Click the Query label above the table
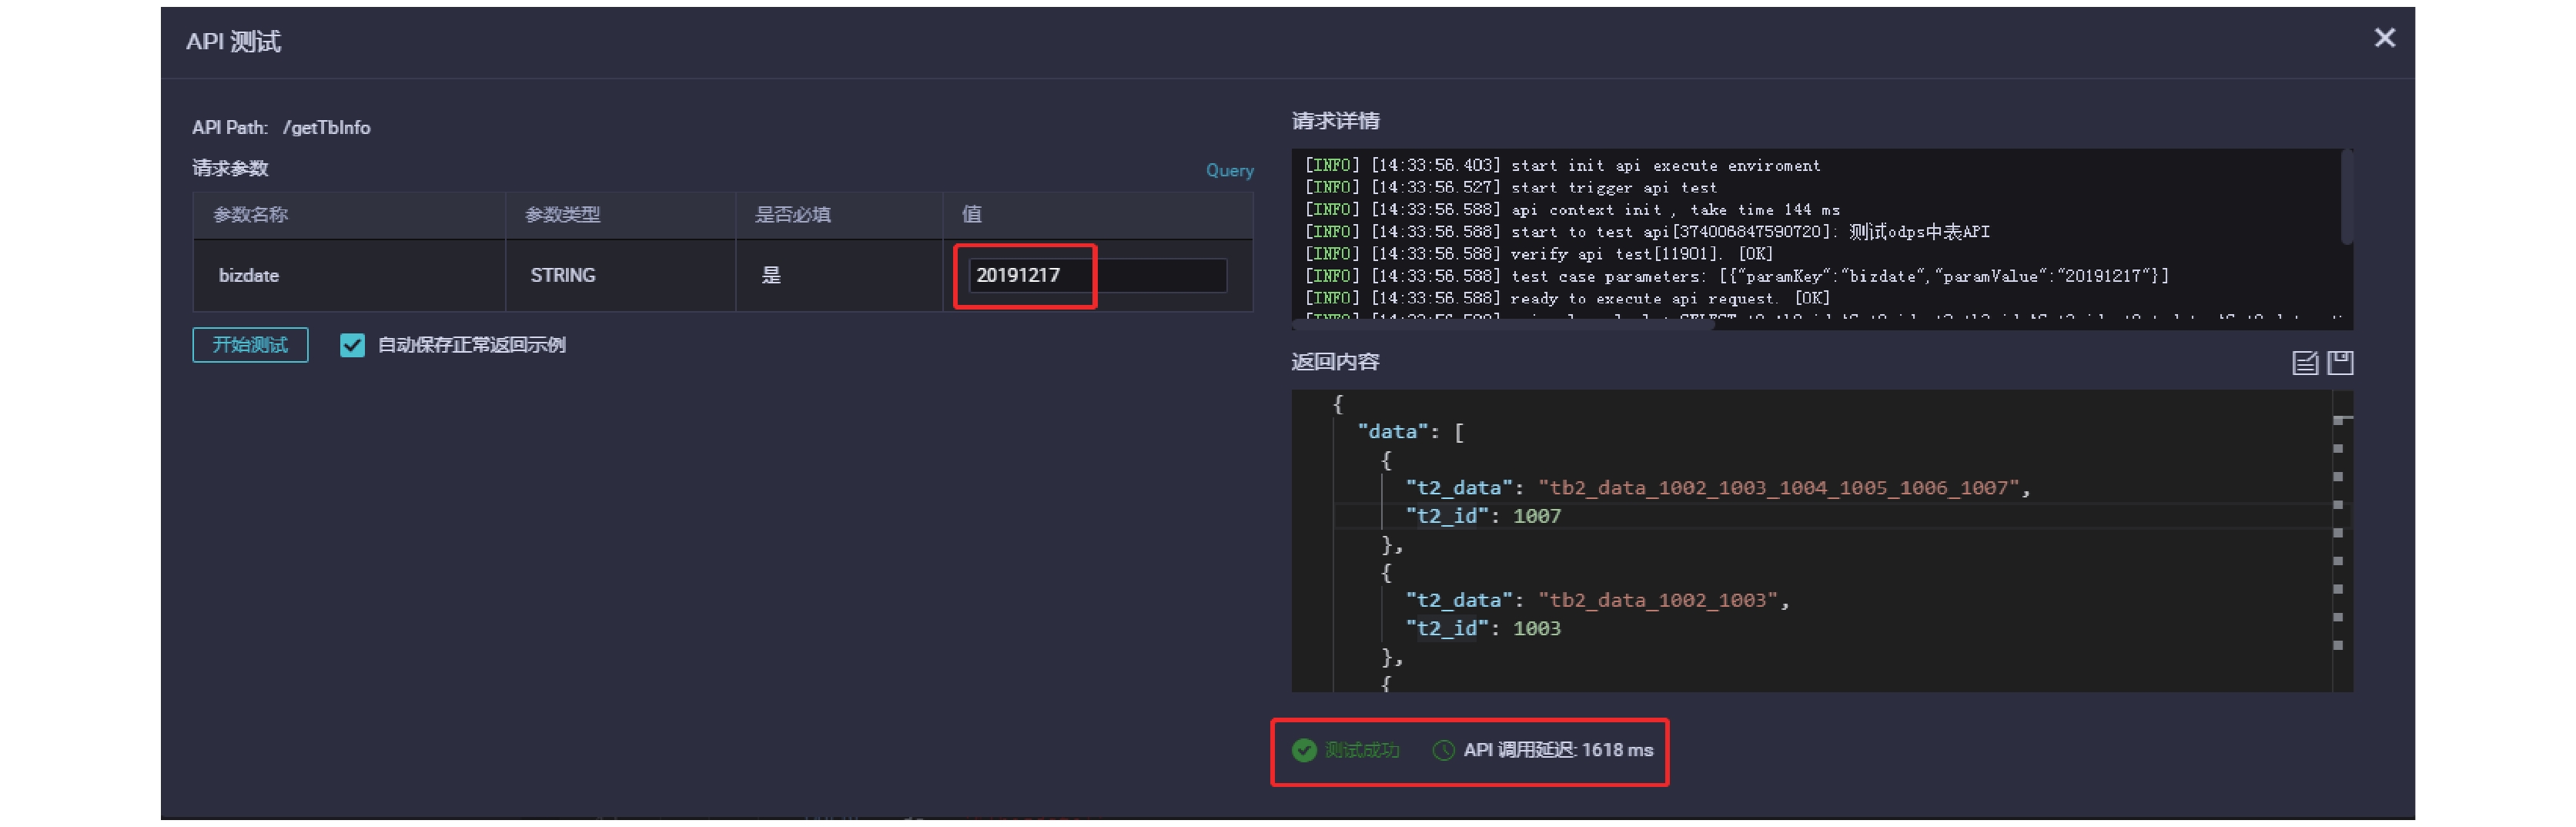The width and height of the screenshot is (2576, 827). 1229,171
